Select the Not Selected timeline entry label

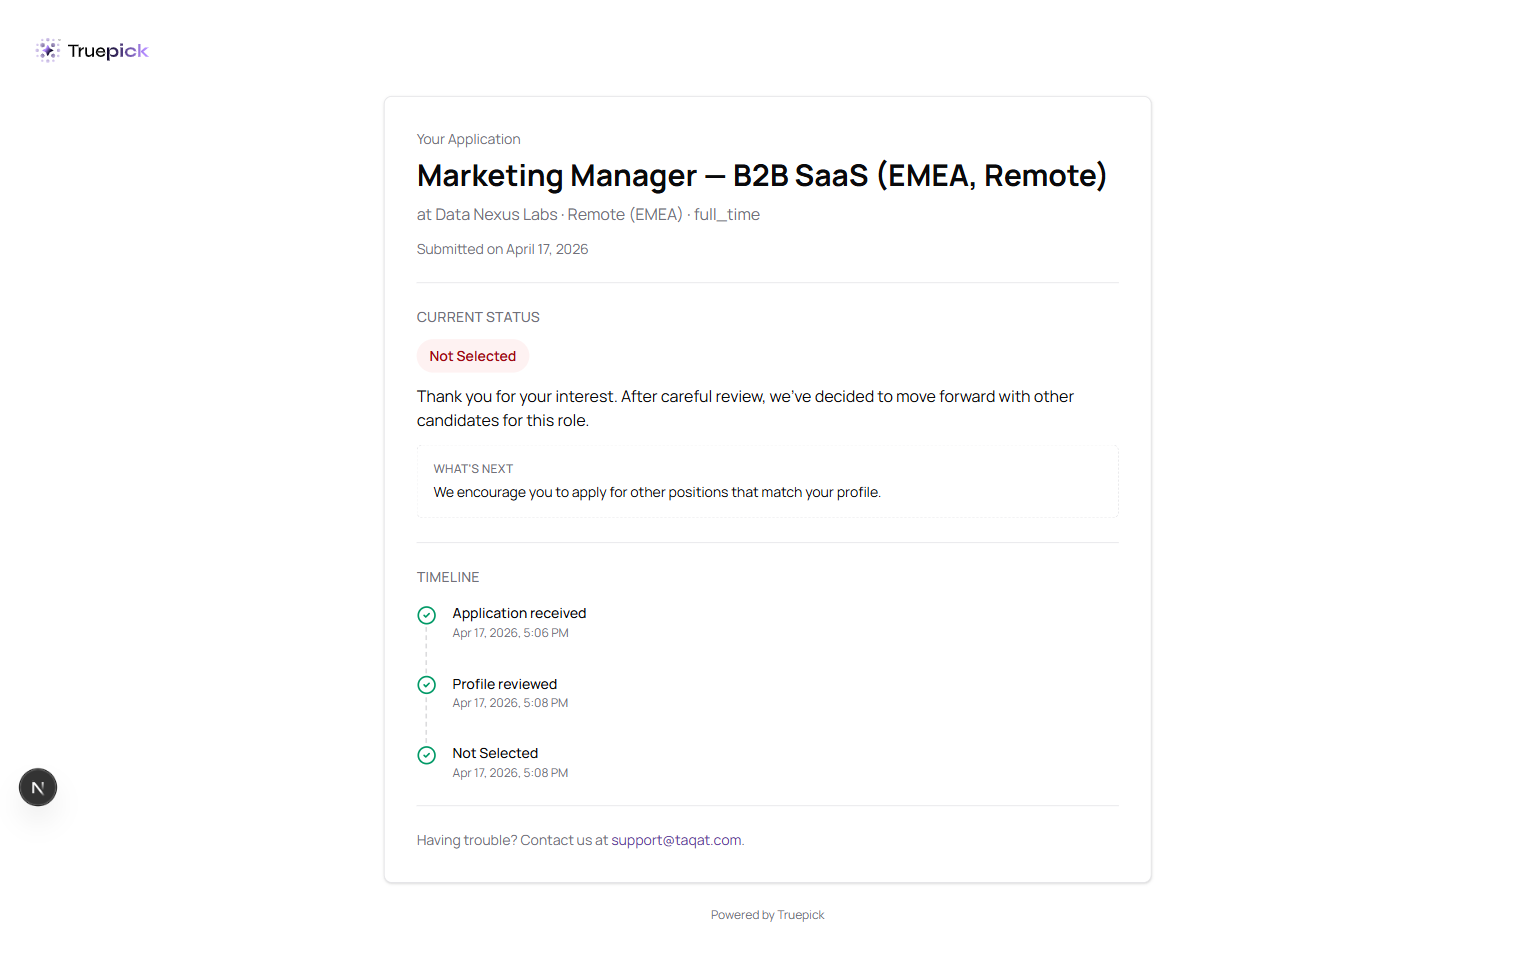coord(495,753)
